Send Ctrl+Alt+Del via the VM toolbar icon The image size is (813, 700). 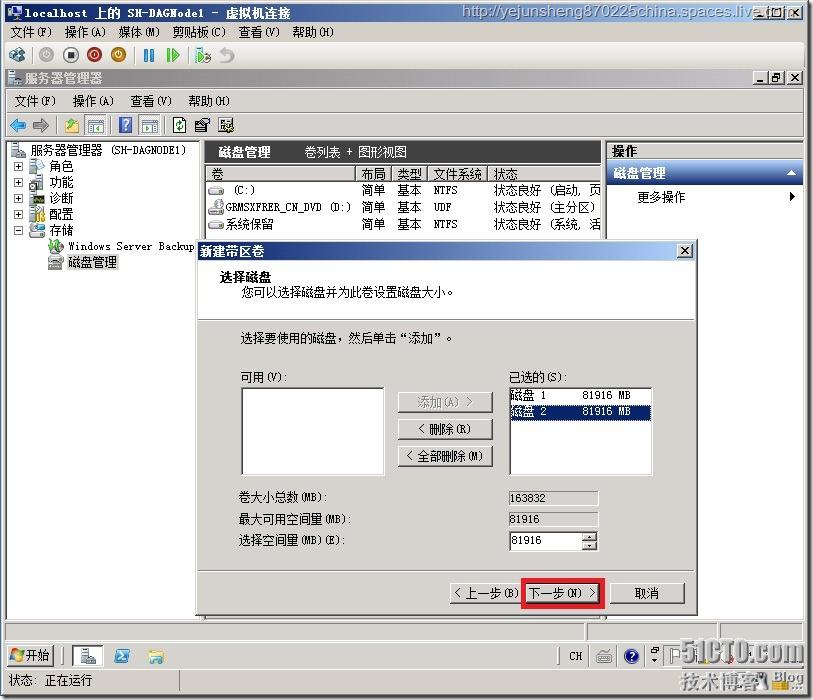pyautogui.click(x=17, y=54)
